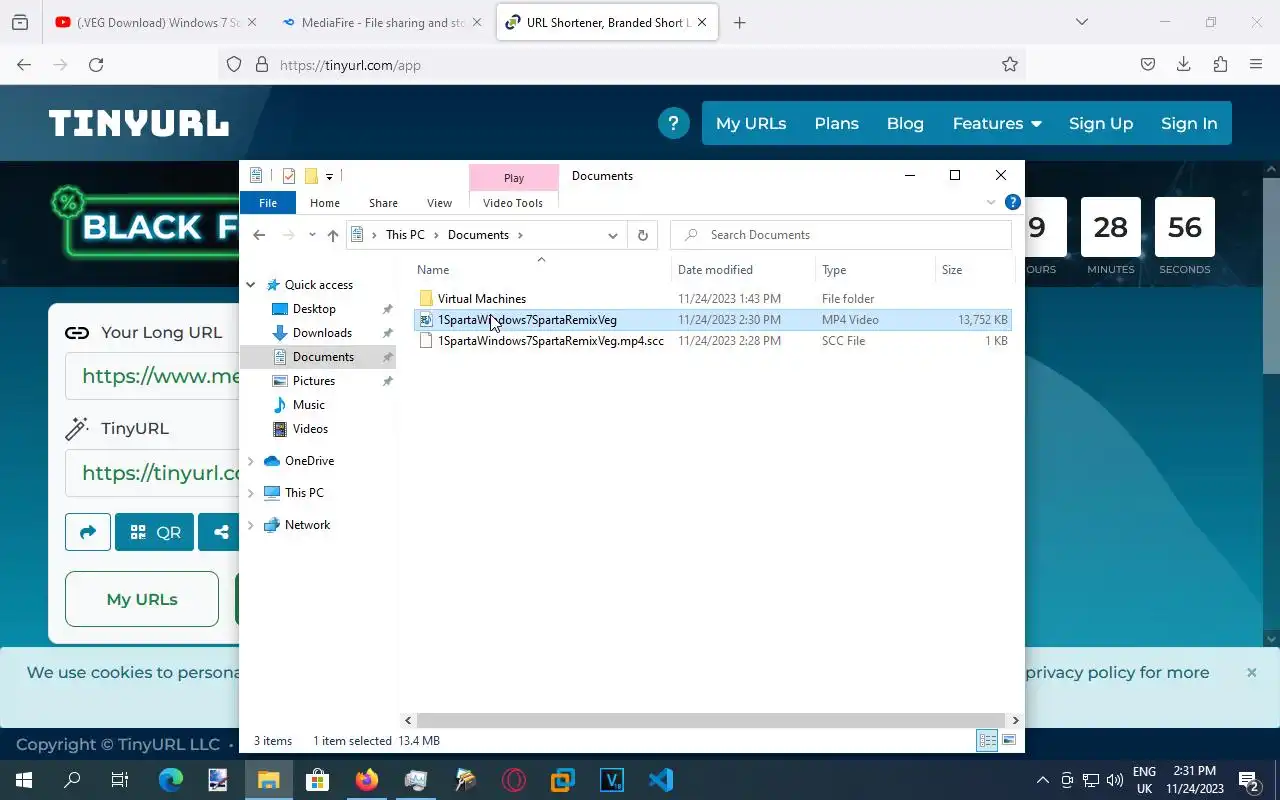
Task: Open My URLs in TinyURL navigation
Action: (751, 124)
